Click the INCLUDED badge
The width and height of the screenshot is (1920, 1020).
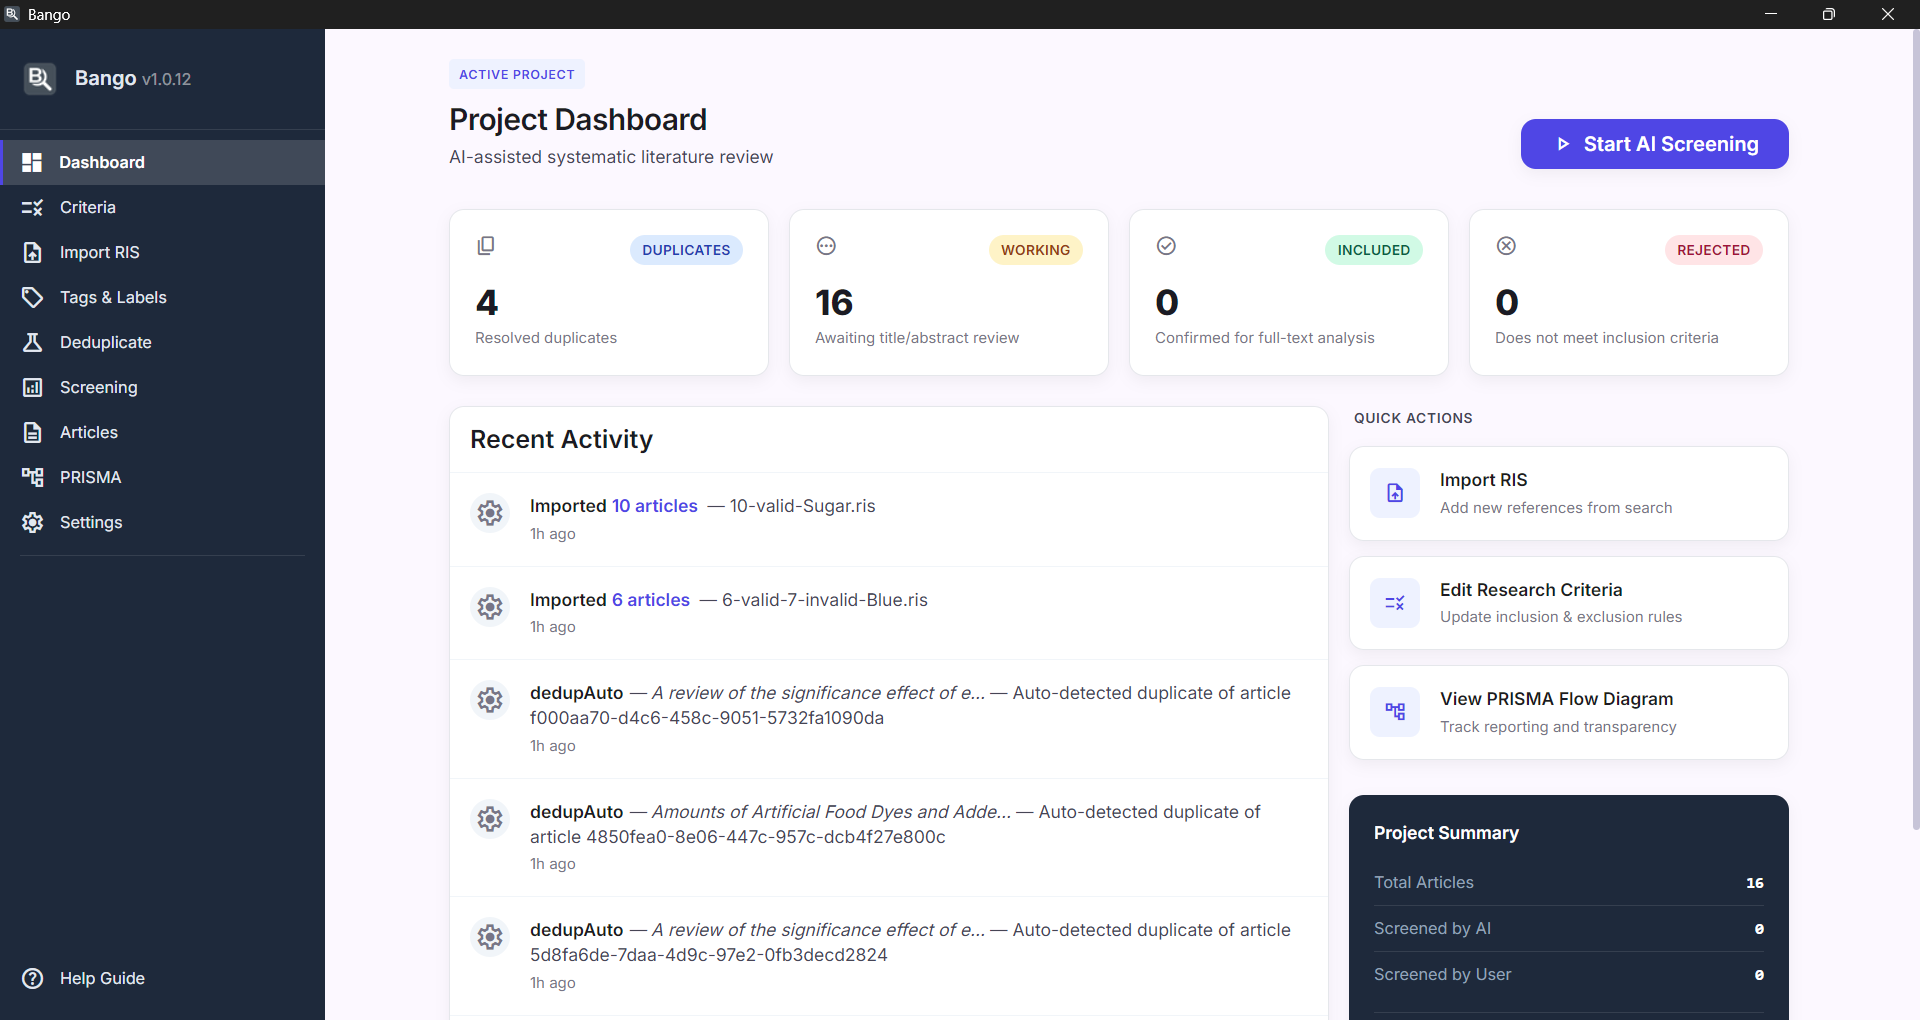pos(1374,250)
